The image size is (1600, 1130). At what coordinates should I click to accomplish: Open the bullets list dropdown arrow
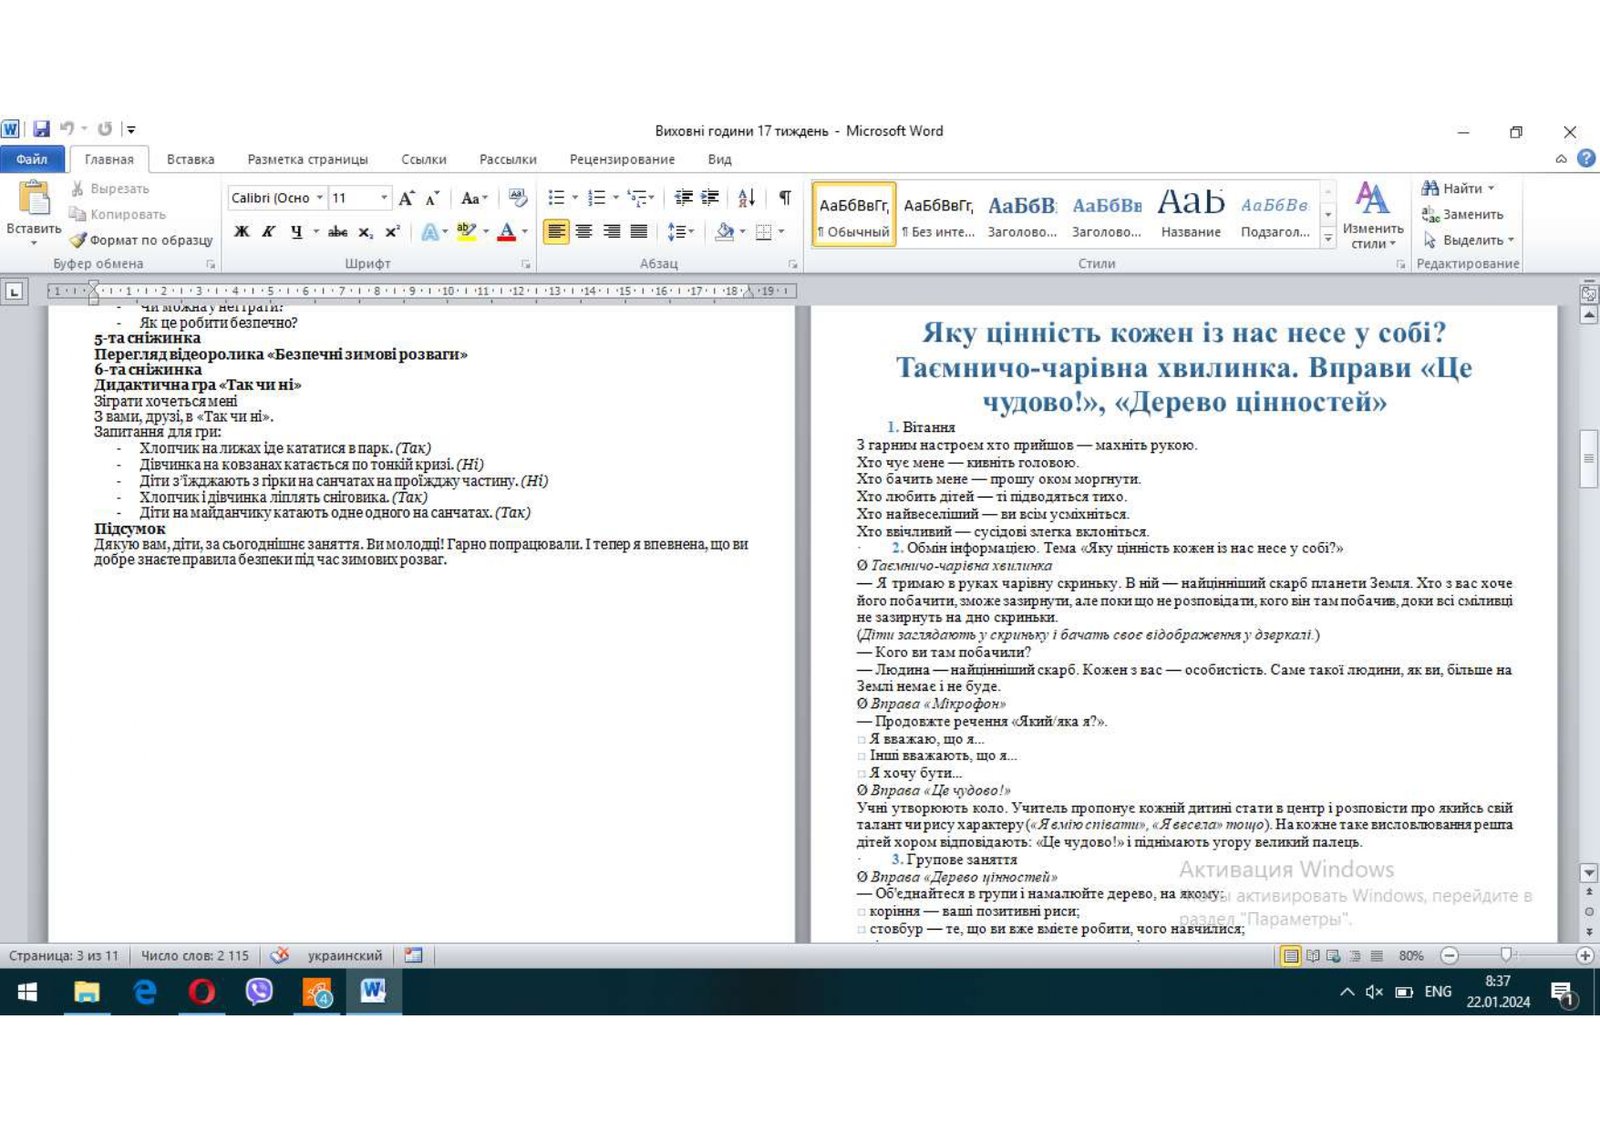coord(575,198)
